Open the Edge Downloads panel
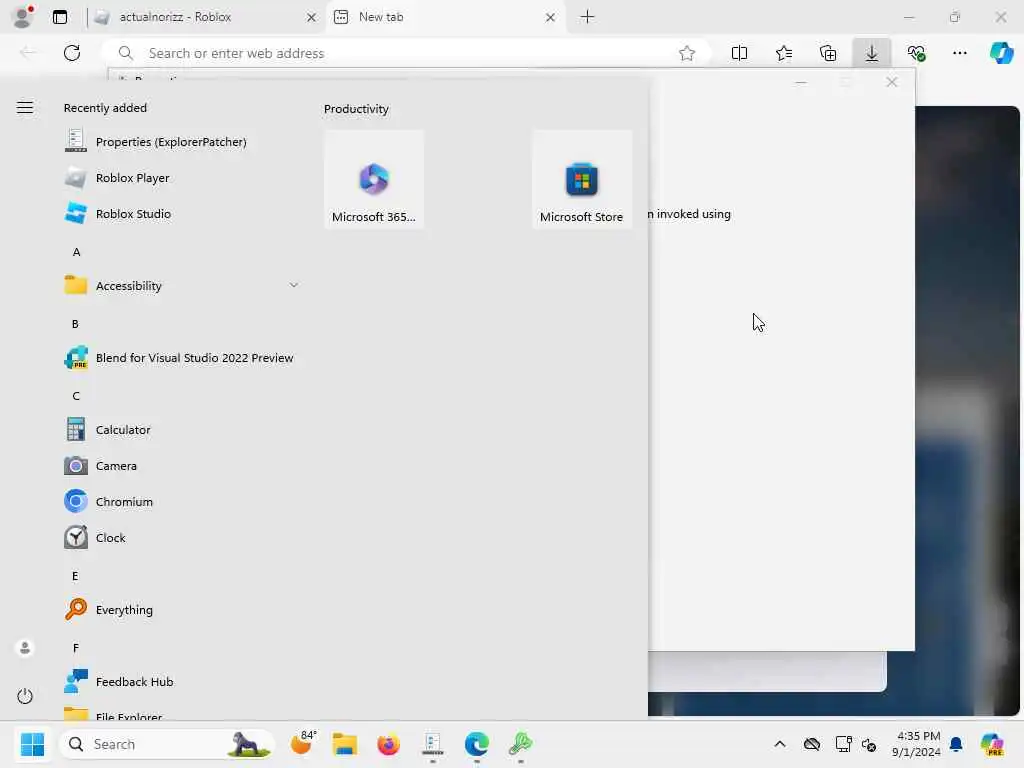 [872, 53]
